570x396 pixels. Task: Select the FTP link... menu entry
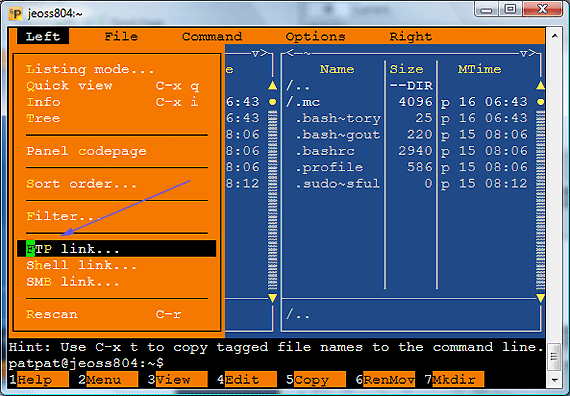[x=116, y=249]
